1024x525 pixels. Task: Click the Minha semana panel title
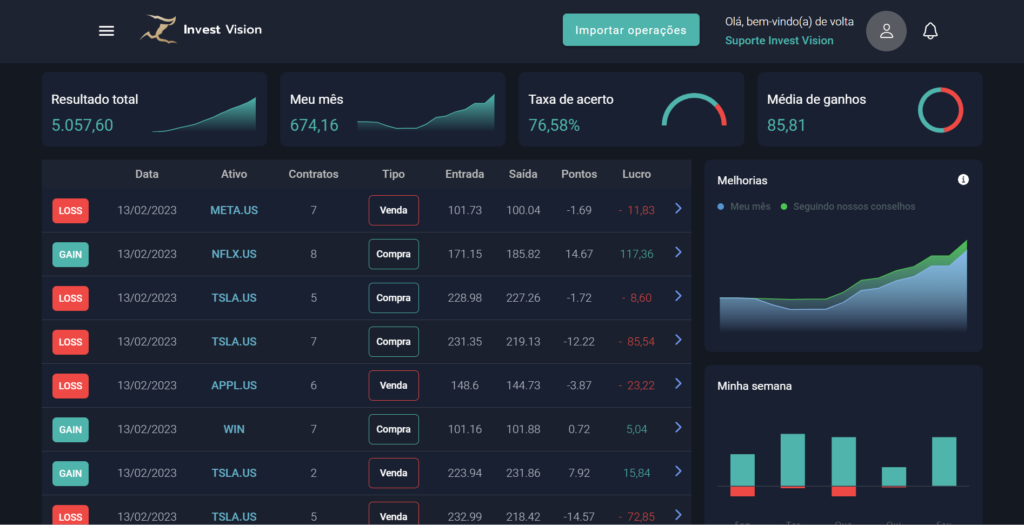[x=754, y=386]
